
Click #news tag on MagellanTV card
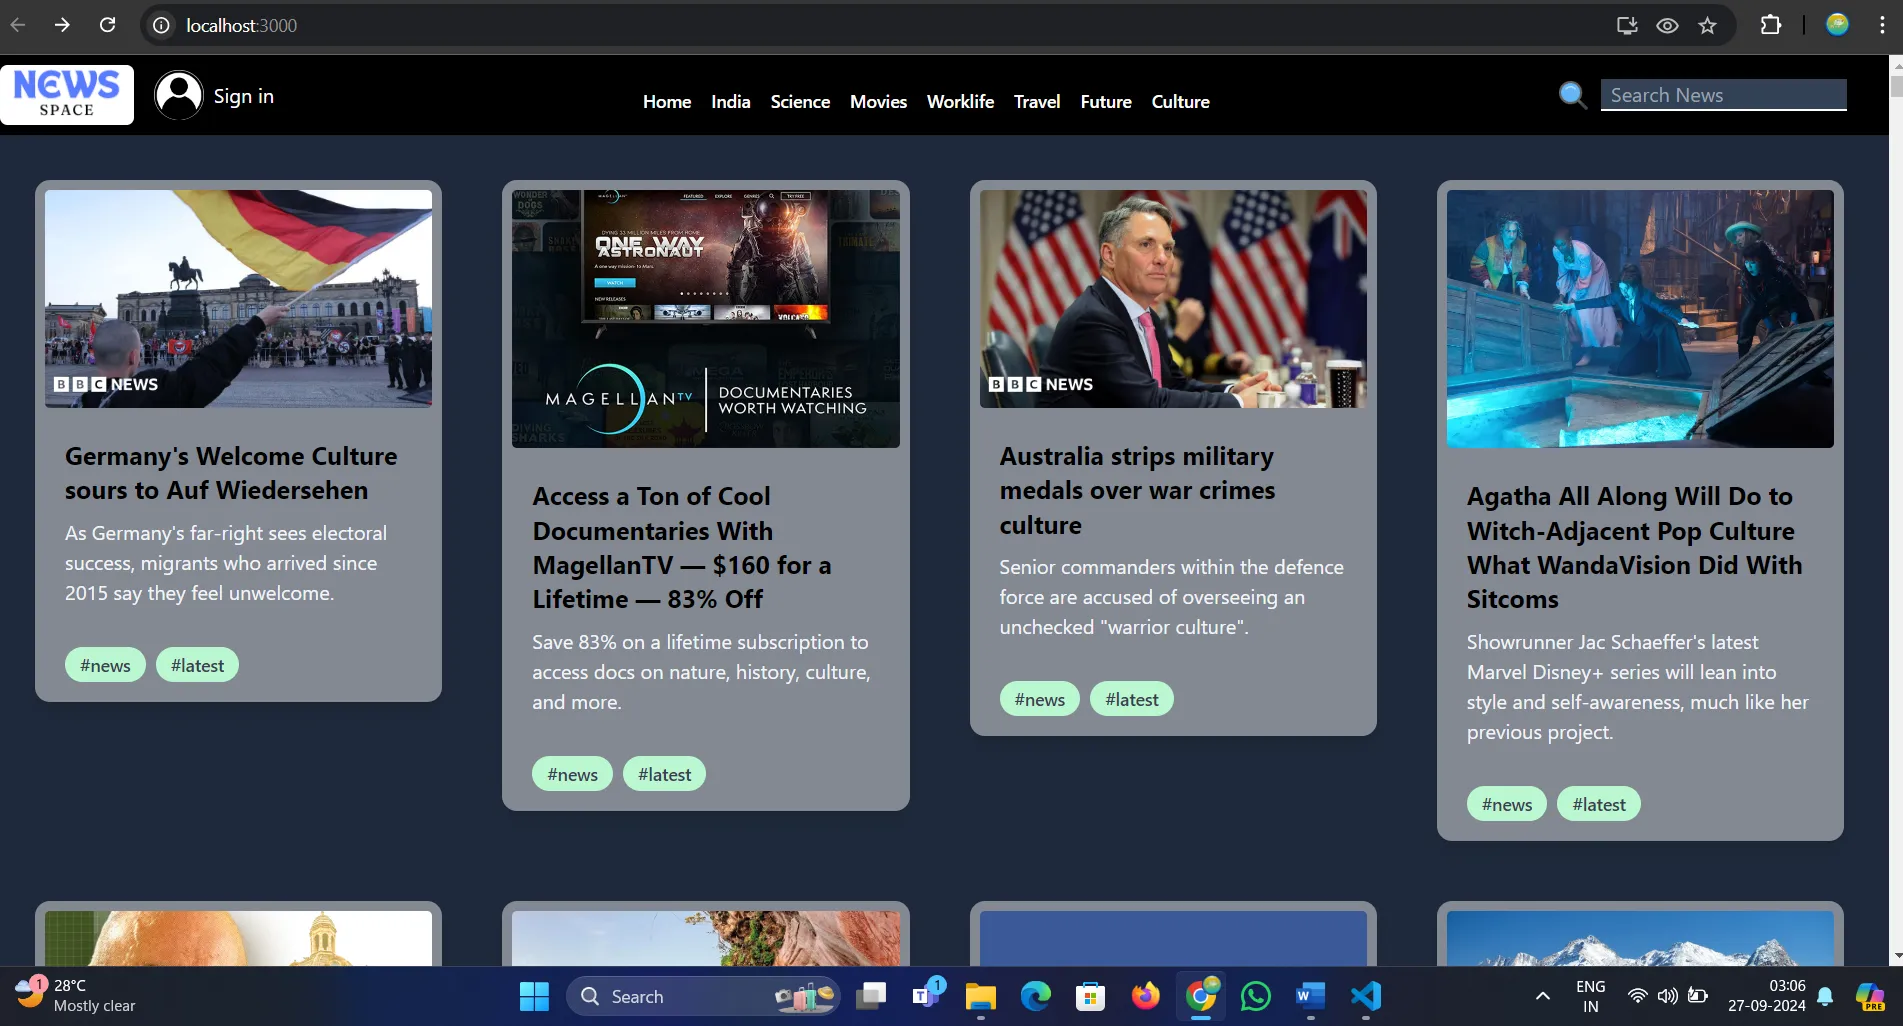click(572, 774)
